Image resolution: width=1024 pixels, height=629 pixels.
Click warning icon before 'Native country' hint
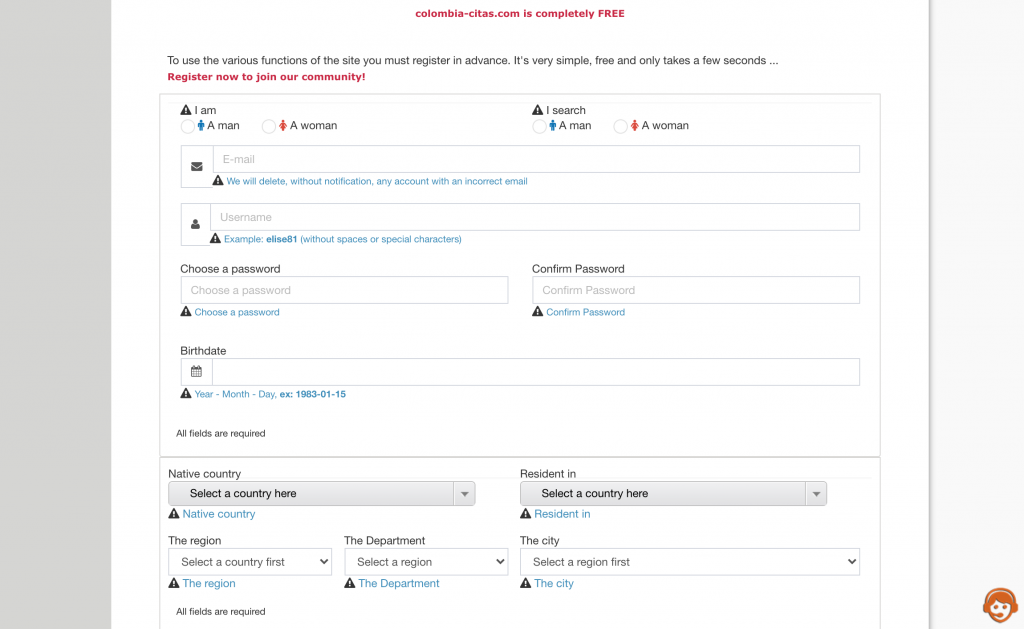pyautogui.click(x=174, y=513)
